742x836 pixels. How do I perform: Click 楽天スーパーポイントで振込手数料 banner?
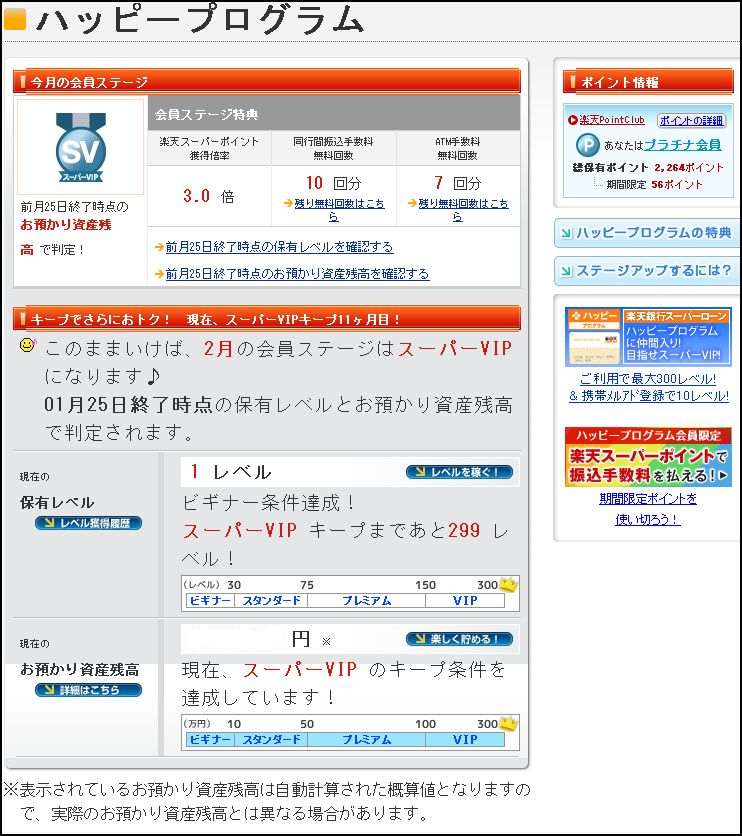[x=648, y=457]
